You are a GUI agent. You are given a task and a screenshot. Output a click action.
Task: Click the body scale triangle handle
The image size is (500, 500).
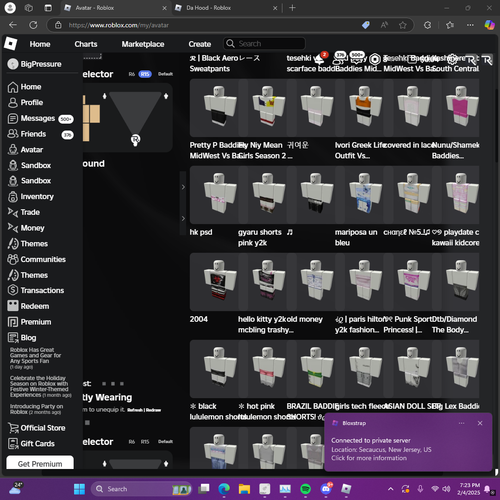tap(135, 139)
